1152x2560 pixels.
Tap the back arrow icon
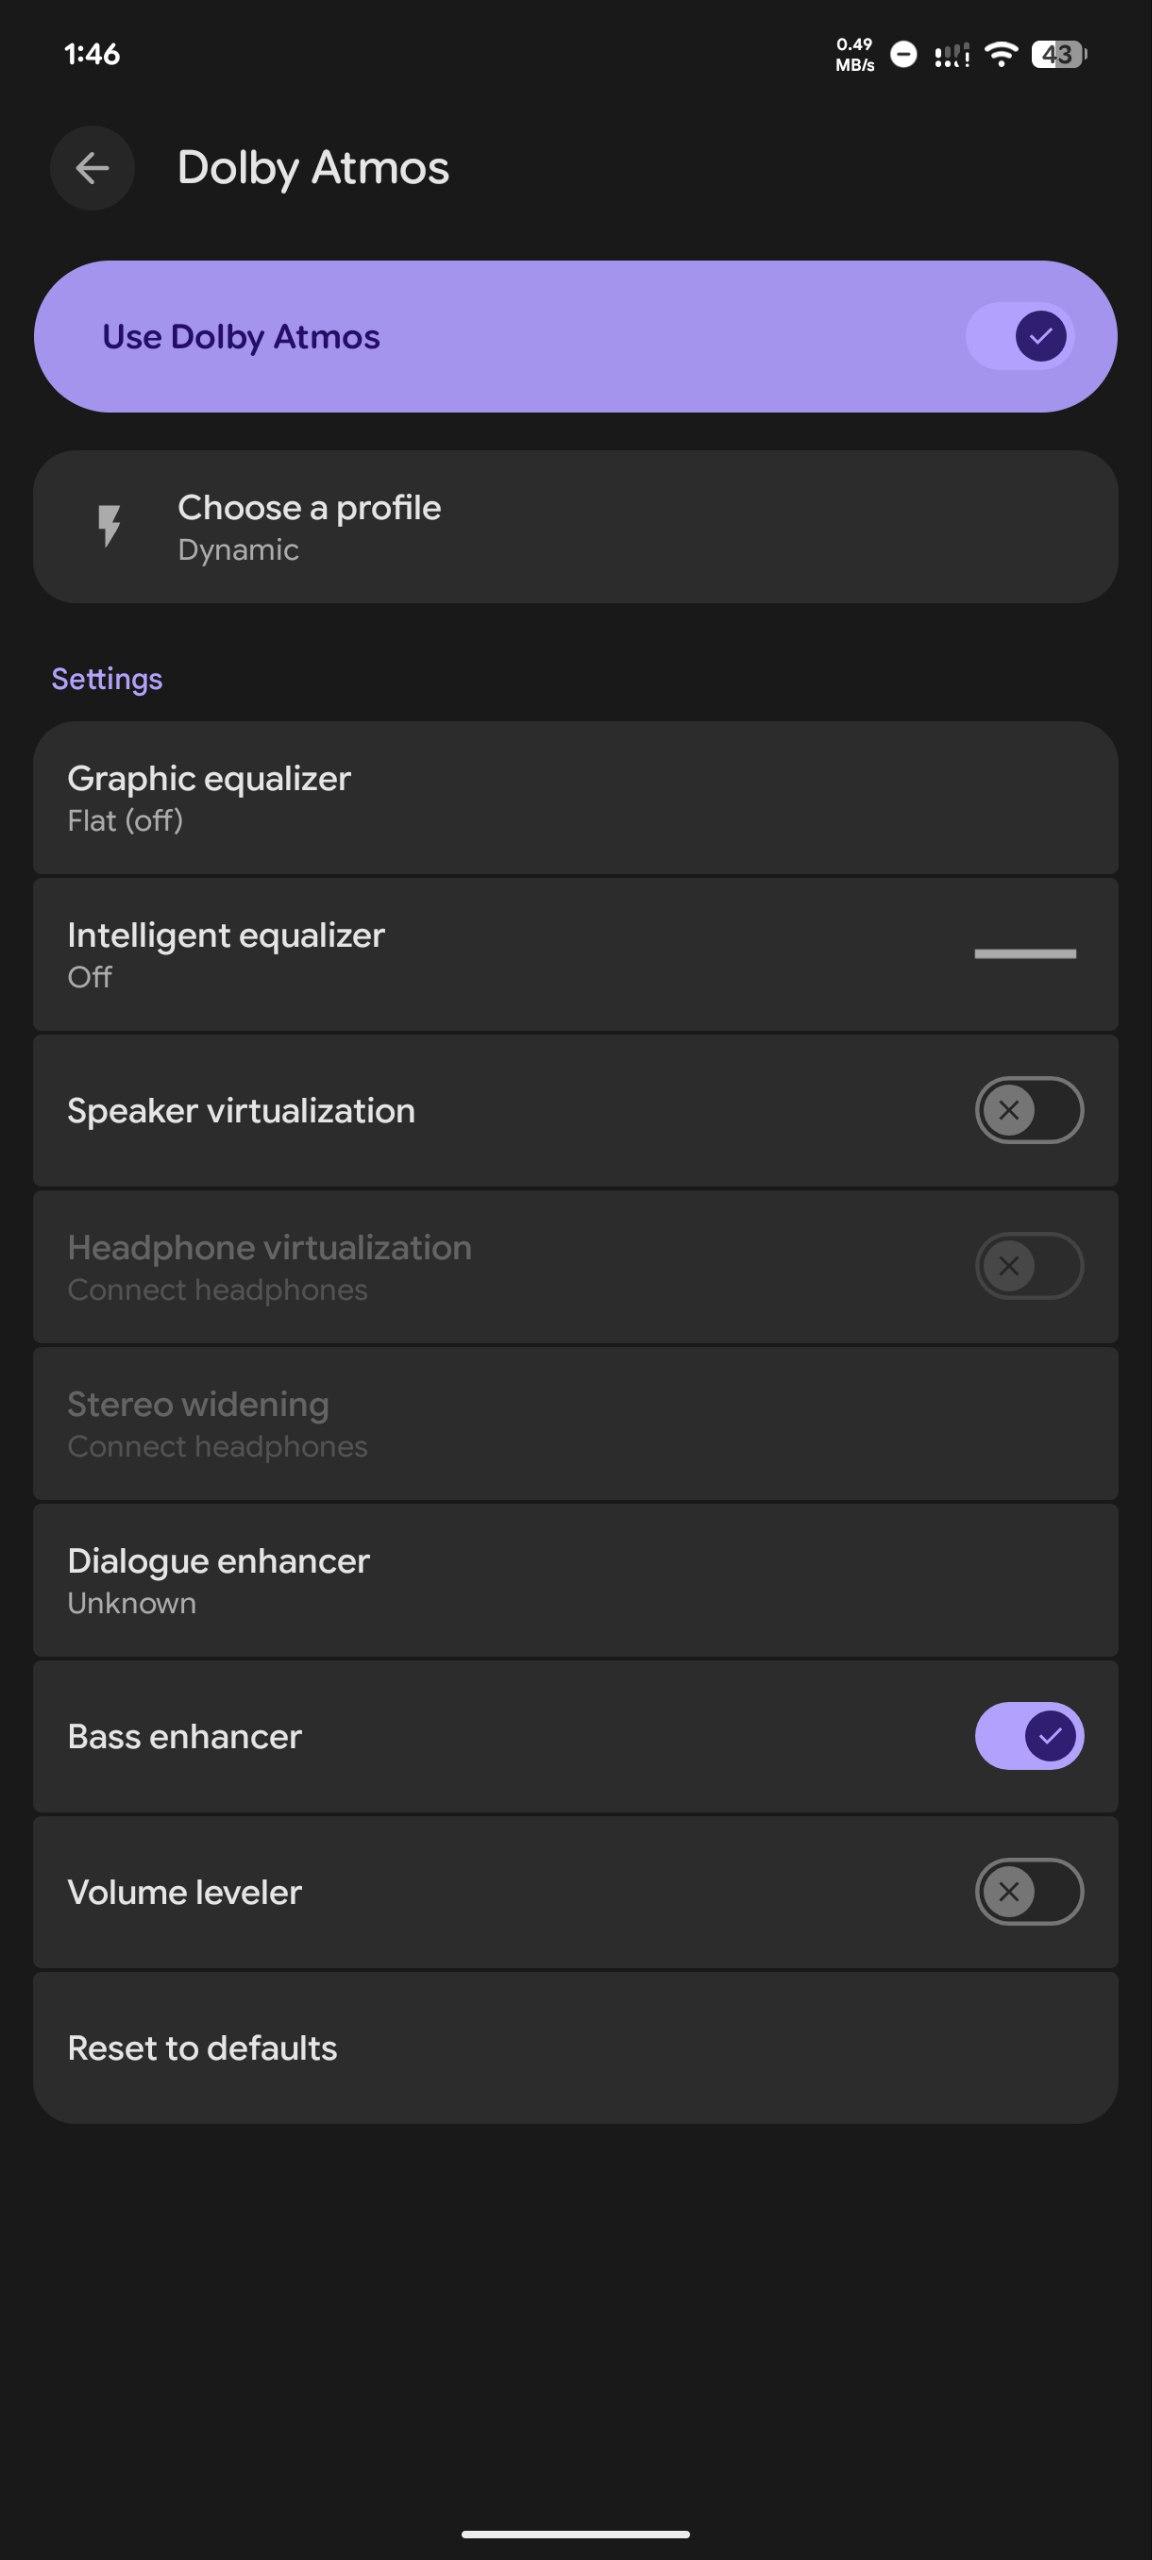tap(92, 168)
